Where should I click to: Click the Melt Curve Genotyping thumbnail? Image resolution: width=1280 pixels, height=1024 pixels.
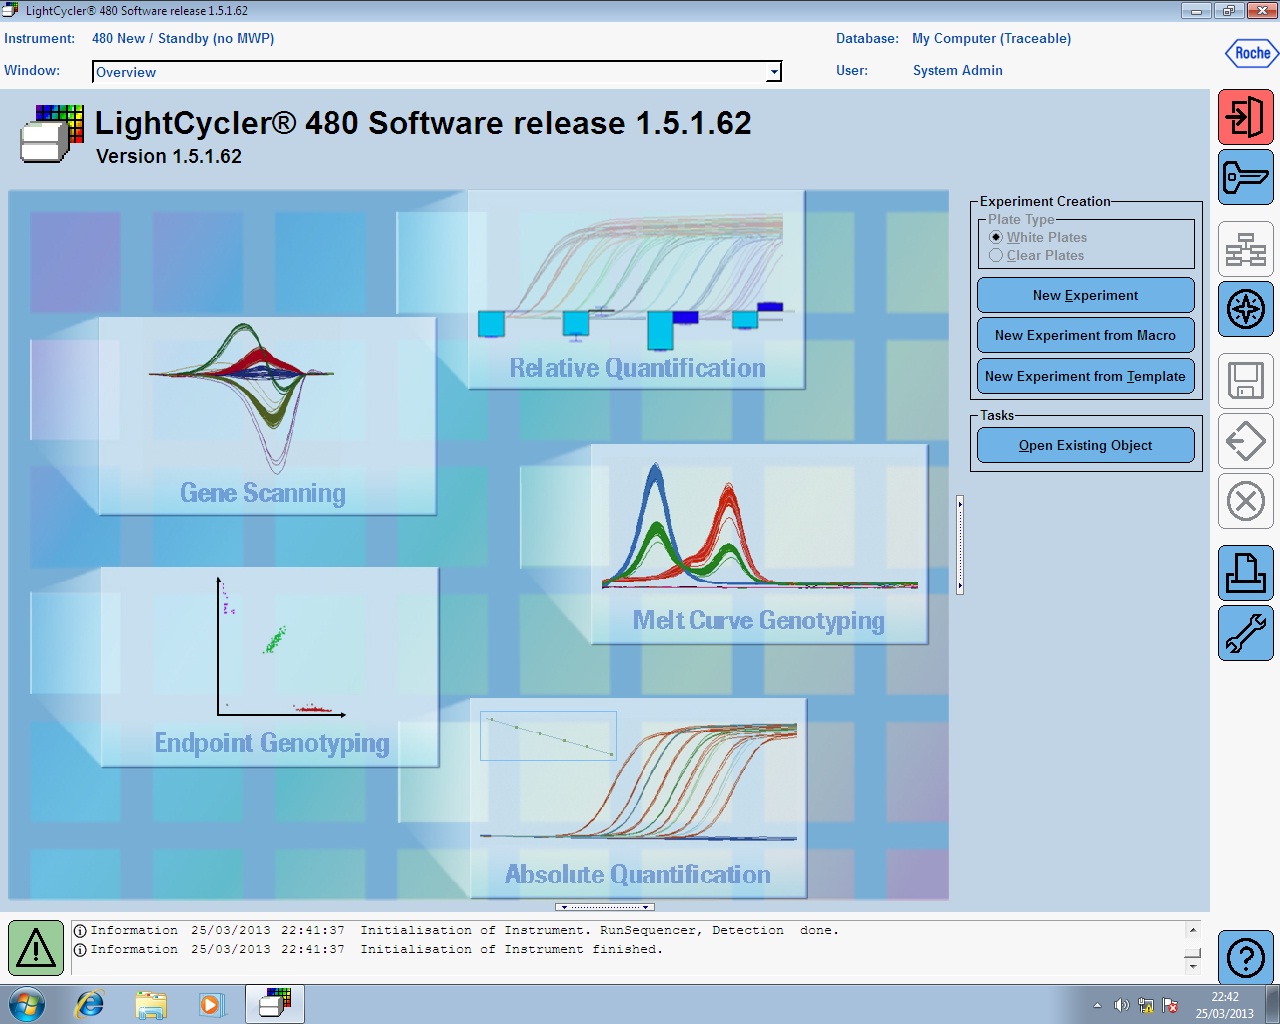coord(758,545)
